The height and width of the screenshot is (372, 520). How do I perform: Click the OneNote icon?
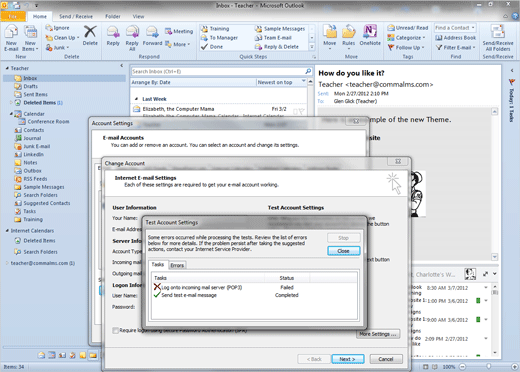[370, 32]
